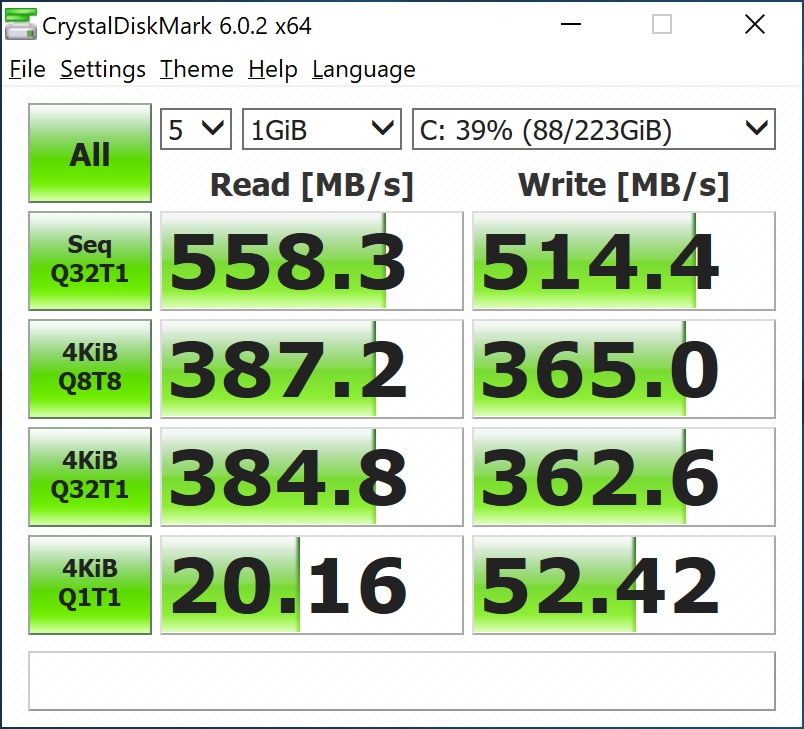Screen dimensions: 804x729
Task: Click the 4KiB Q1T1 write result 52.42
Action: [624, 585]
